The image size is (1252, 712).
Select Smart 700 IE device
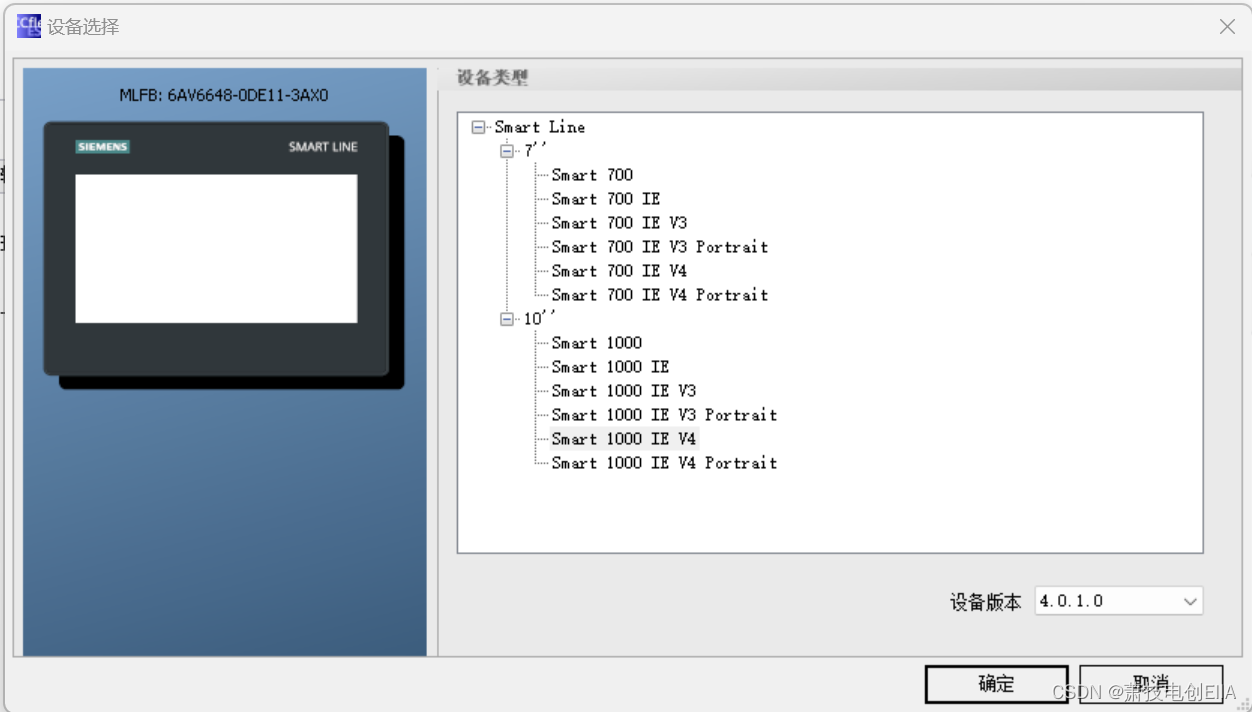606,199
